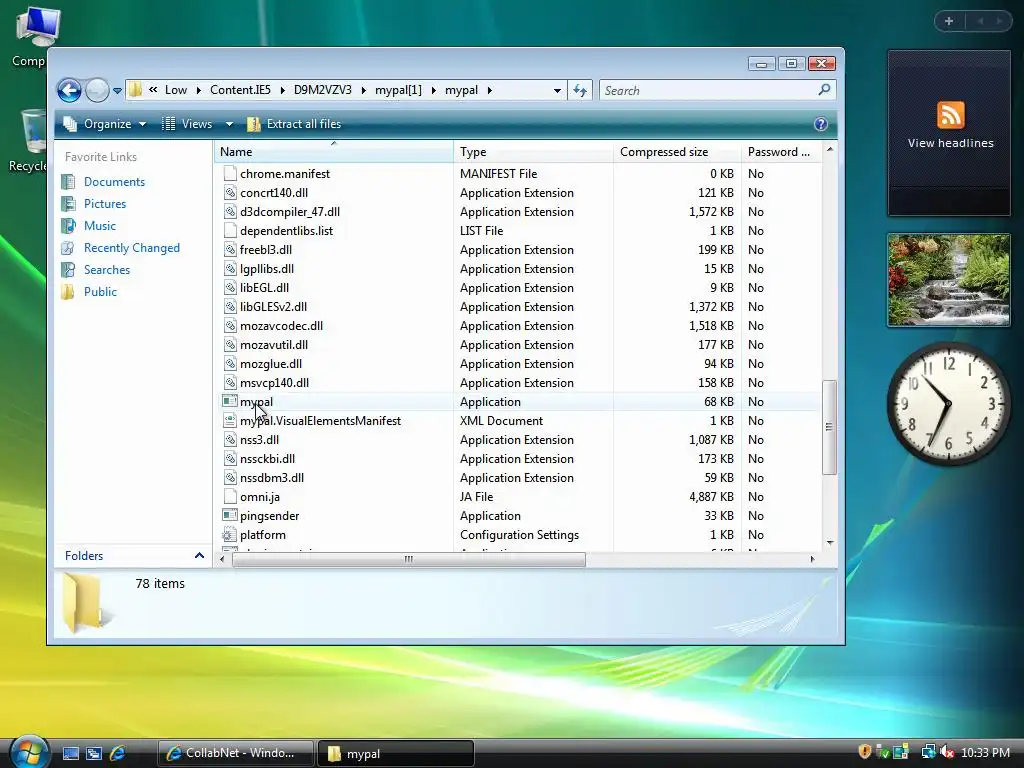Click Extract all files
The image size is (1024, 768).
tap(294, 123)
